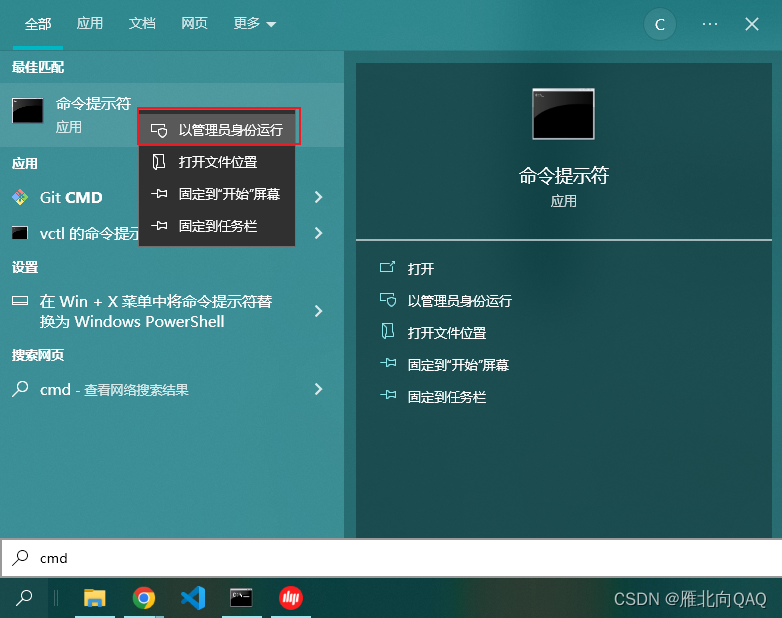Screen dimensions: 782x618
Task: Expand the Win + X setting arrow
Action: coord(319,311)
